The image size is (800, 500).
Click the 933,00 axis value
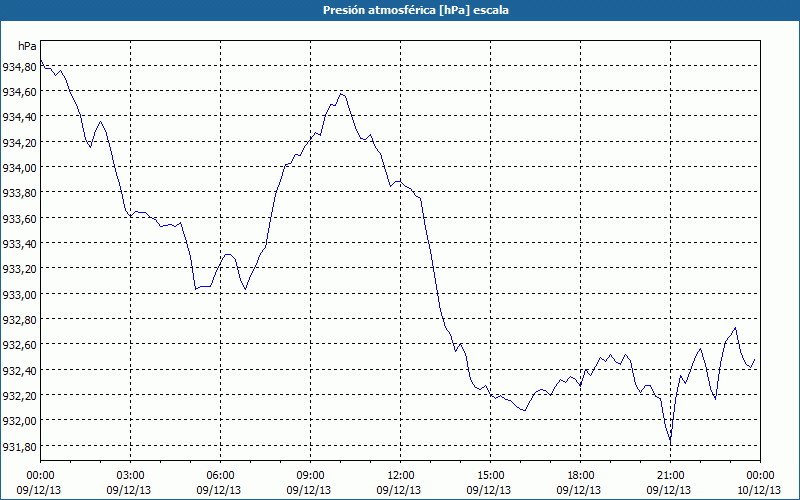(x=19, y=294)
